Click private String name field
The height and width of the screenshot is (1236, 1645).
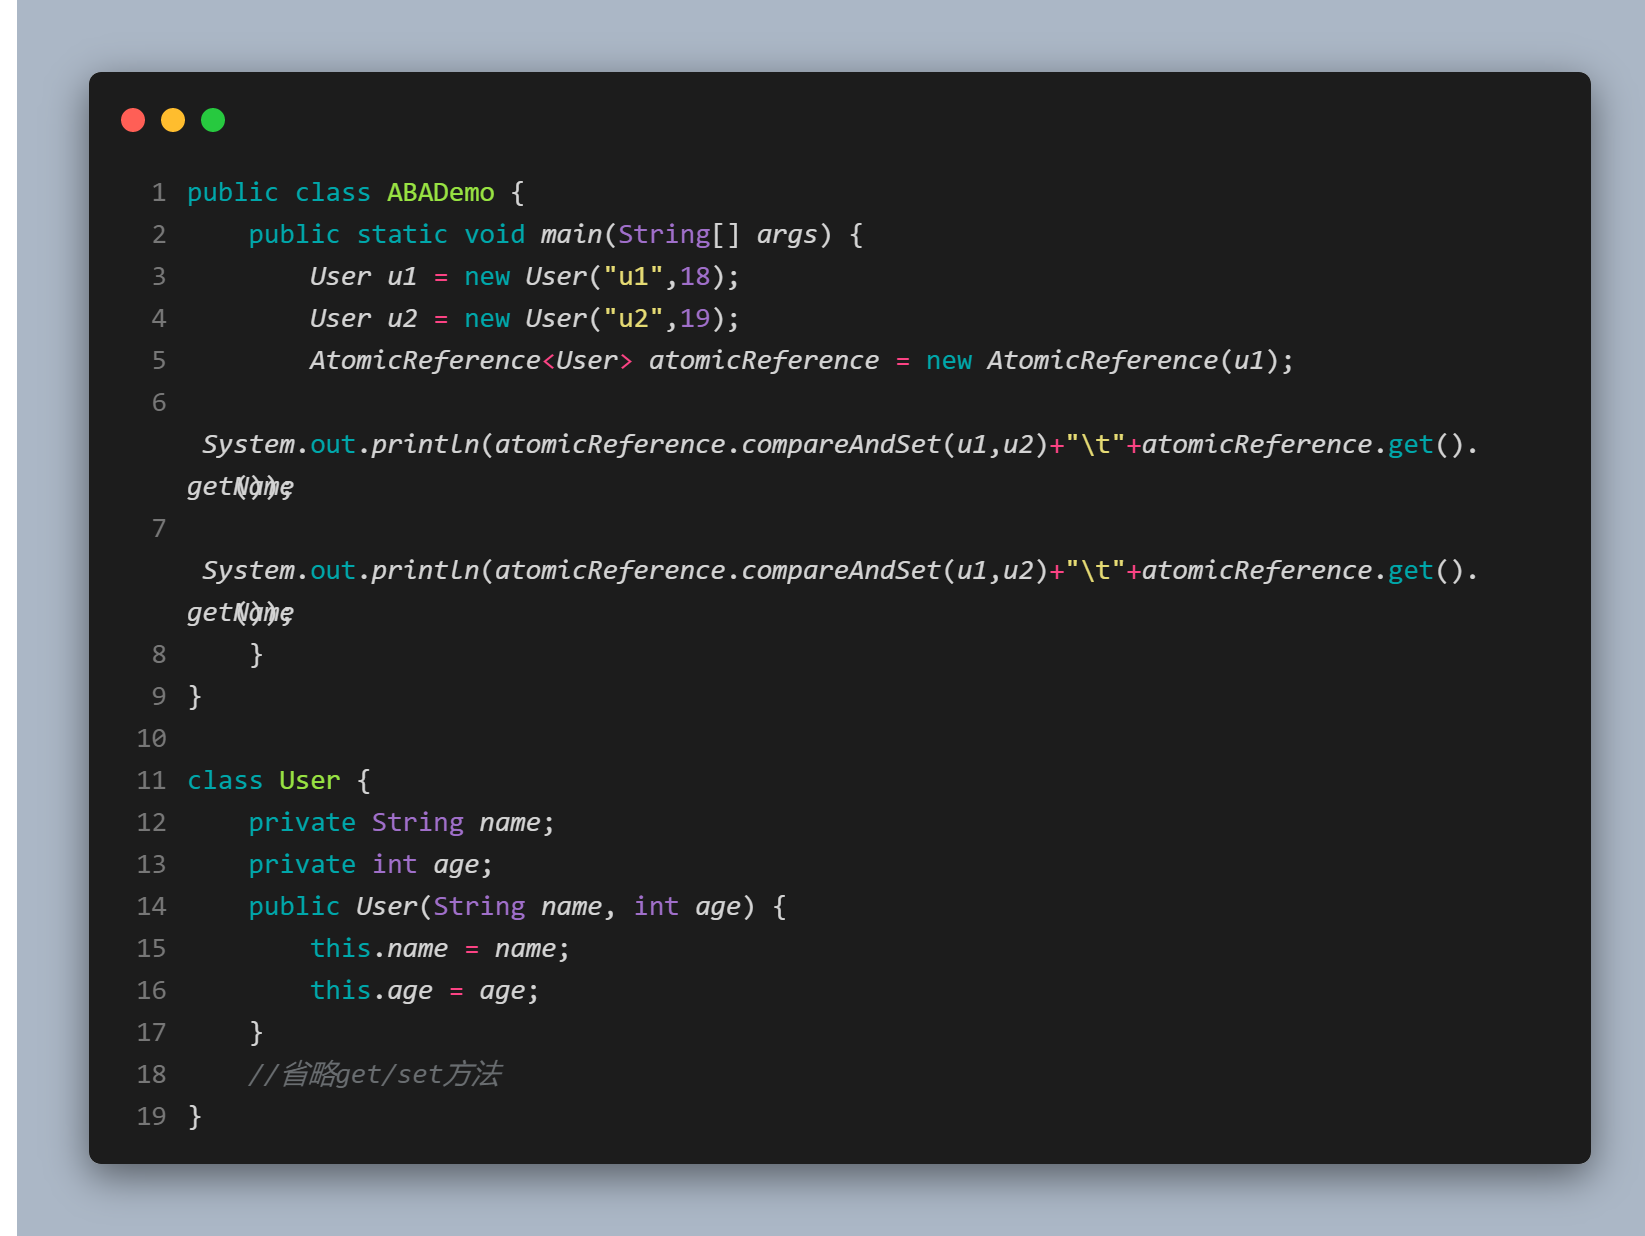[x=401, y=822]
